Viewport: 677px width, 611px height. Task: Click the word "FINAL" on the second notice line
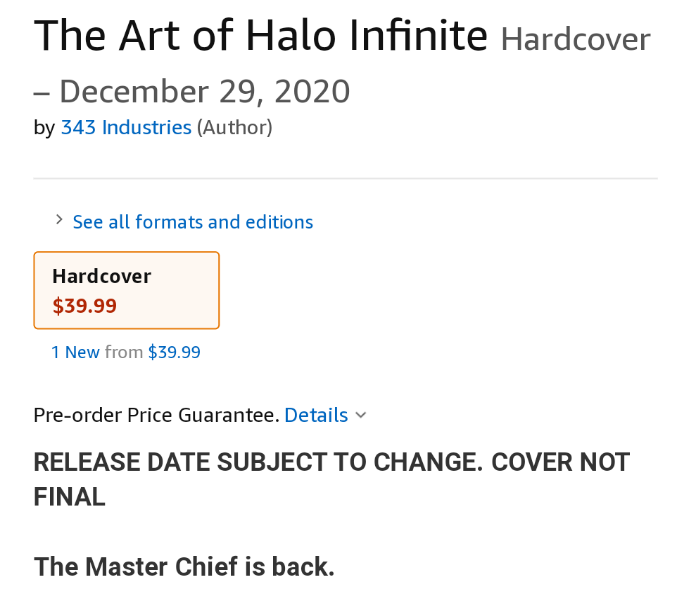70,497
